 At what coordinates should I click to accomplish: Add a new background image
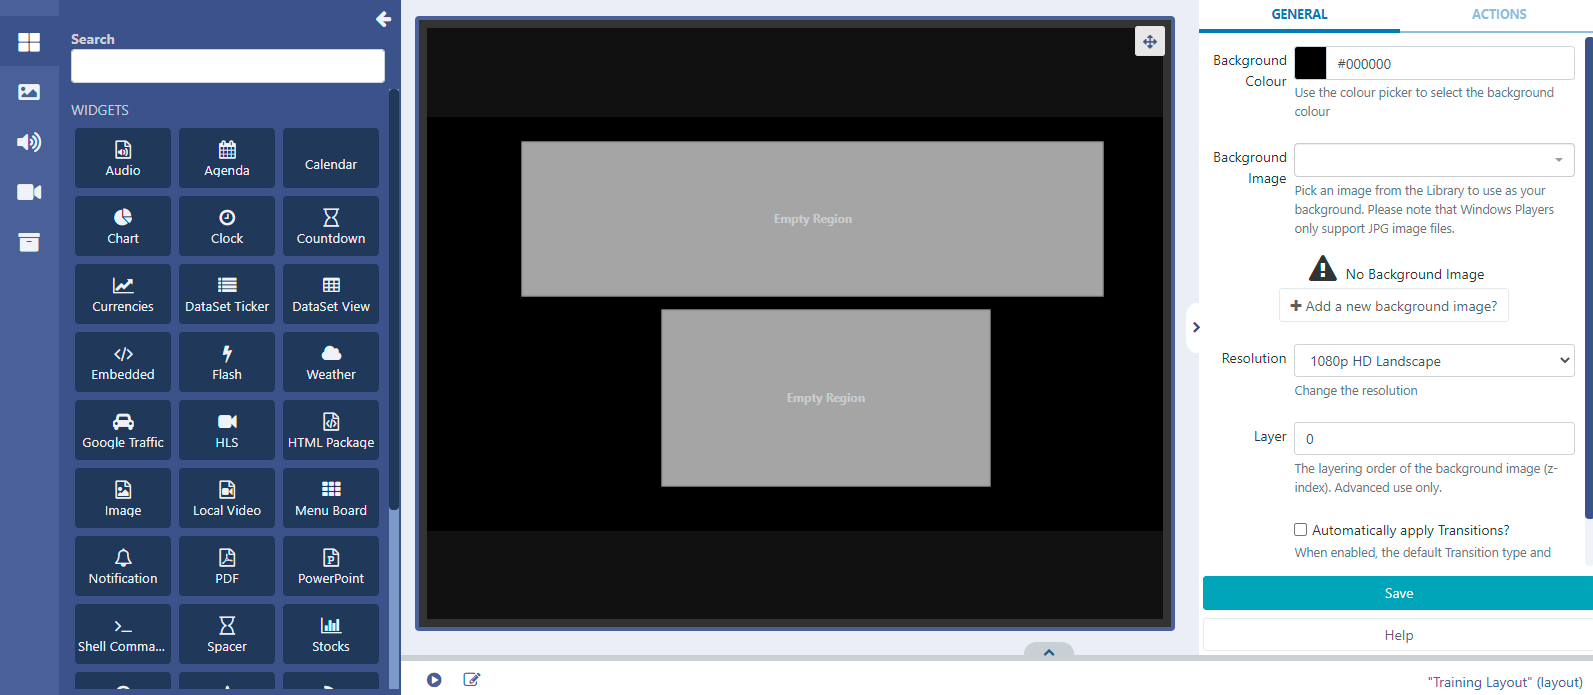(x=1394, y=306)
